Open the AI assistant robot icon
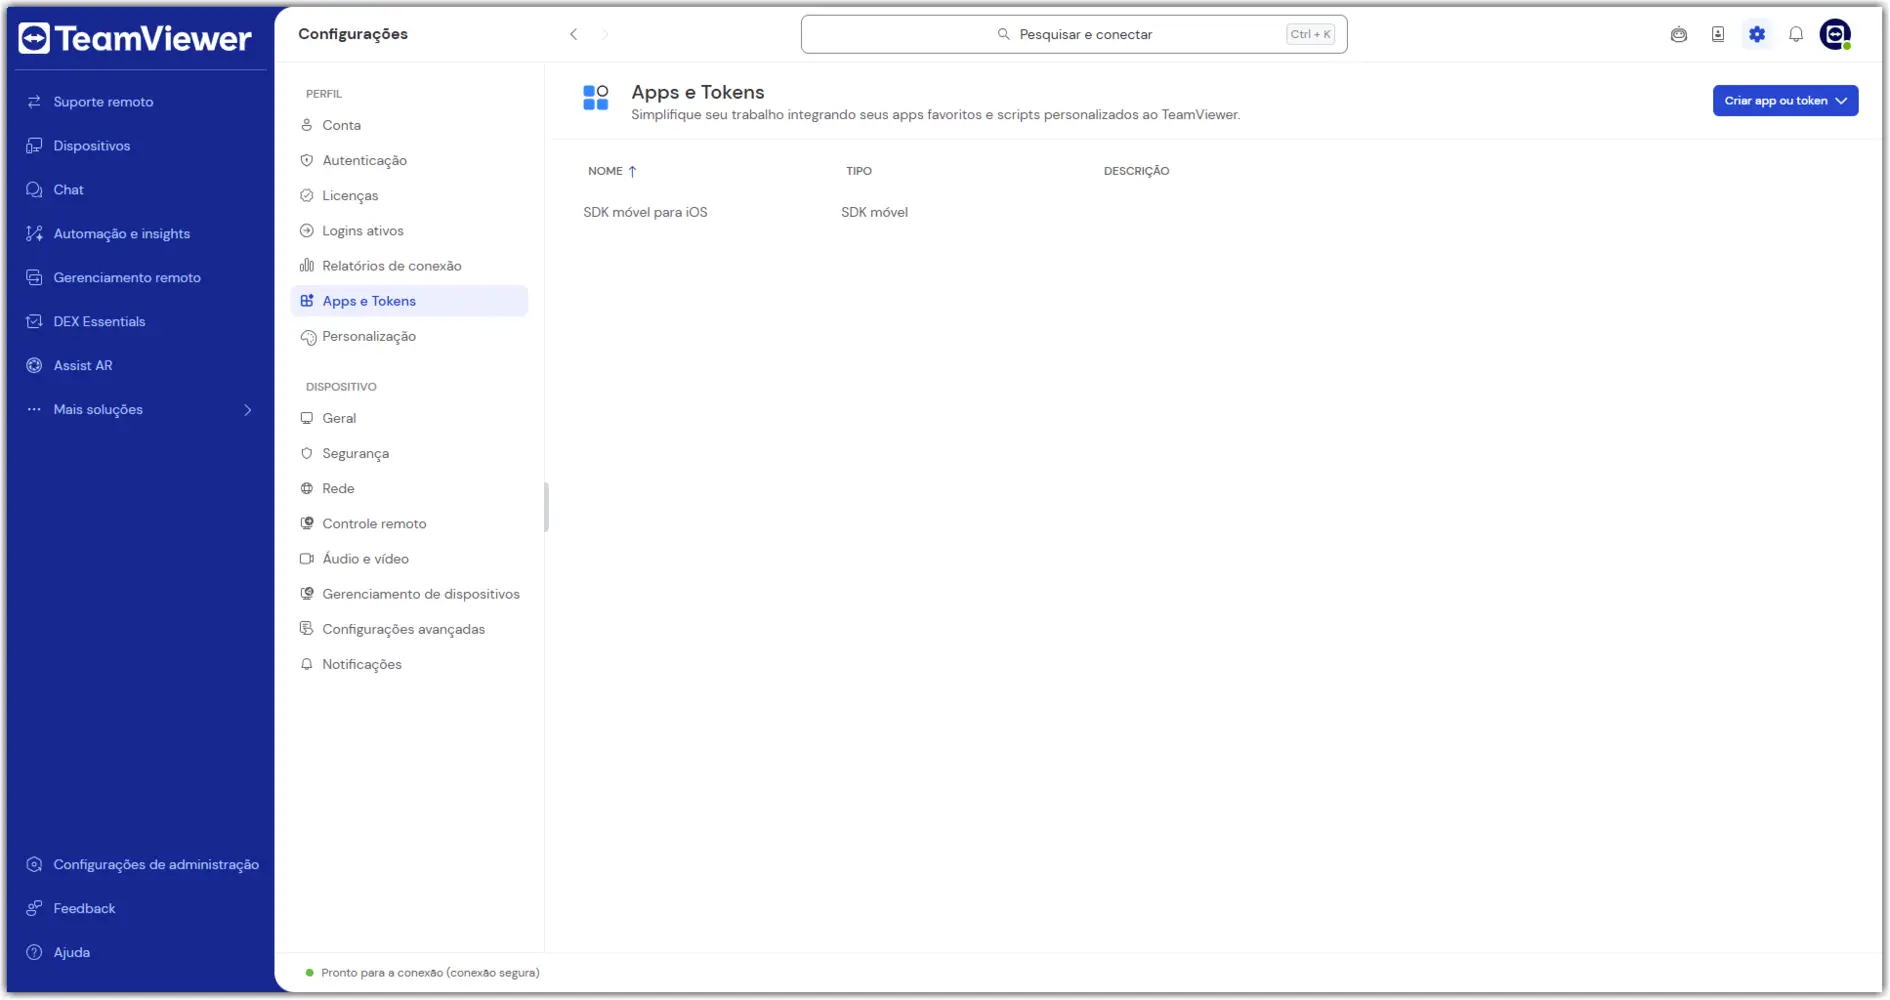Screen dimensions: 1890x1000 (1679, 35)
